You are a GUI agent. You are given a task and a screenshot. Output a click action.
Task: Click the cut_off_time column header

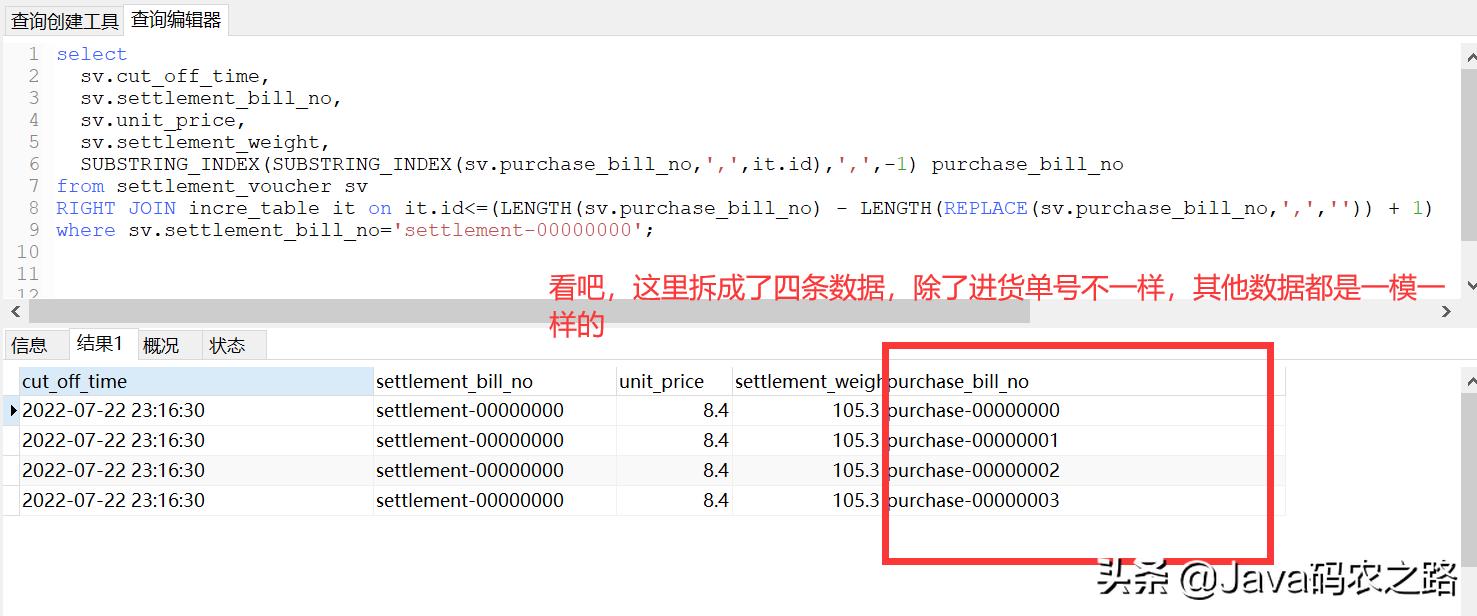point(75,380)
